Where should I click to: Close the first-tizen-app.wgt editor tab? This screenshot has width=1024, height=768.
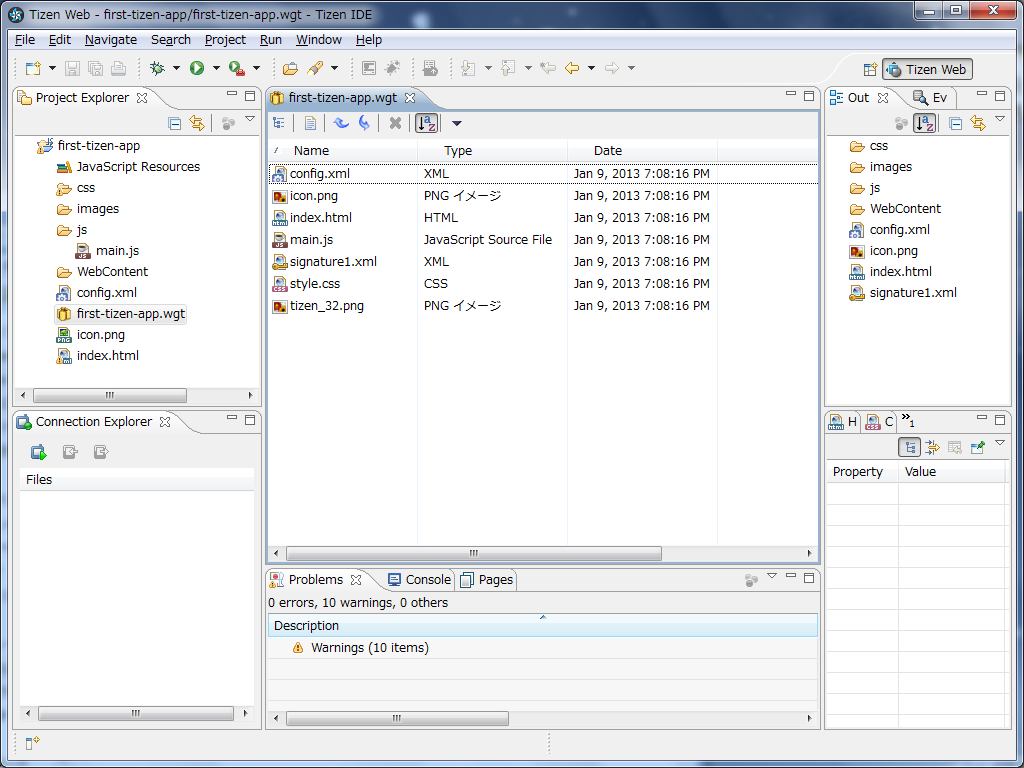pos(409,98)
